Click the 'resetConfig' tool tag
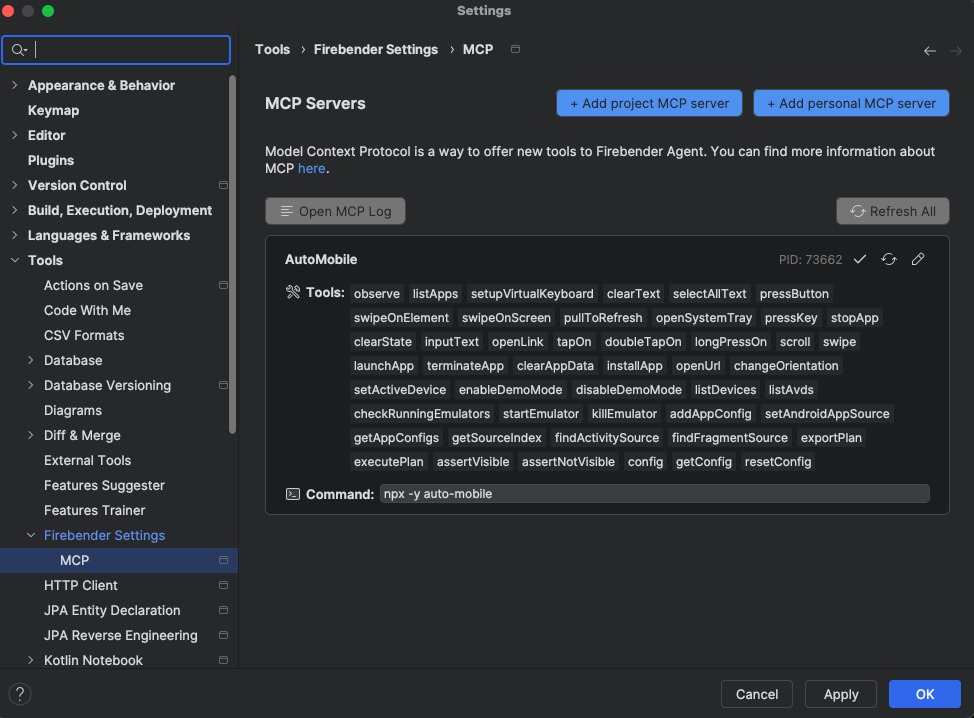This screenshot has width=974, height=718. 778,462
